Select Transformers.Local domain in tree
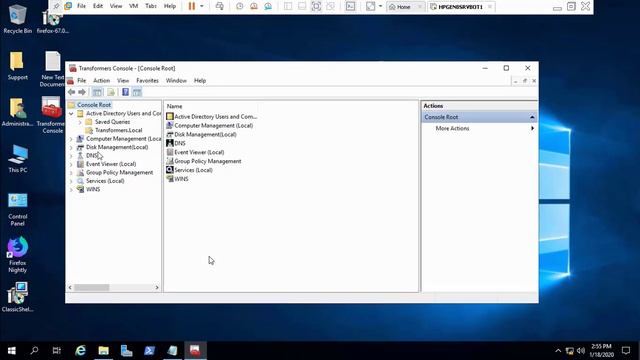 tap(118, 130)
